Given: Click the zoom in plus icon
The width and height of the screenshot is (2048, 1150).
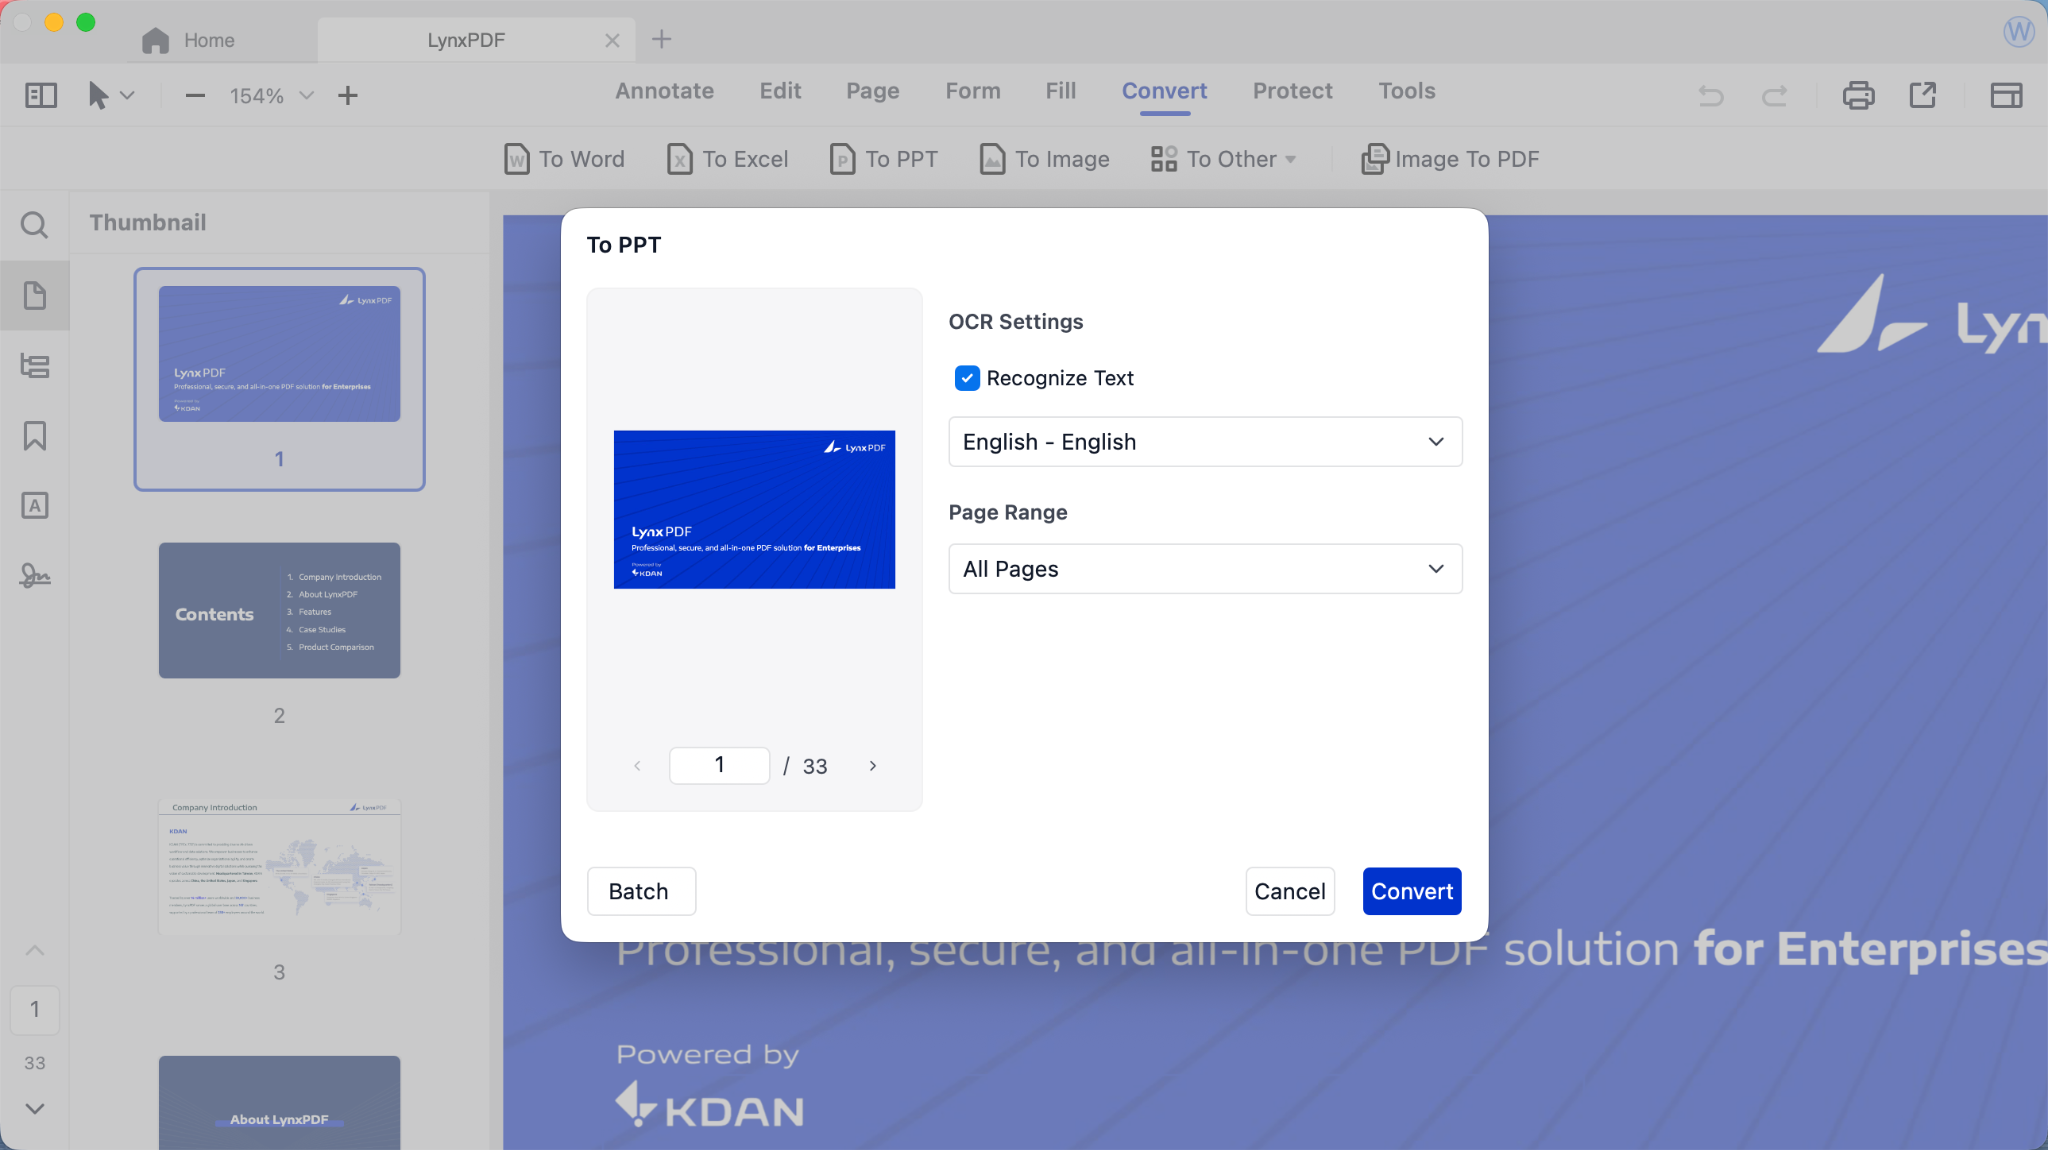Looking at the screenshot, I should (x=347, y=95).
